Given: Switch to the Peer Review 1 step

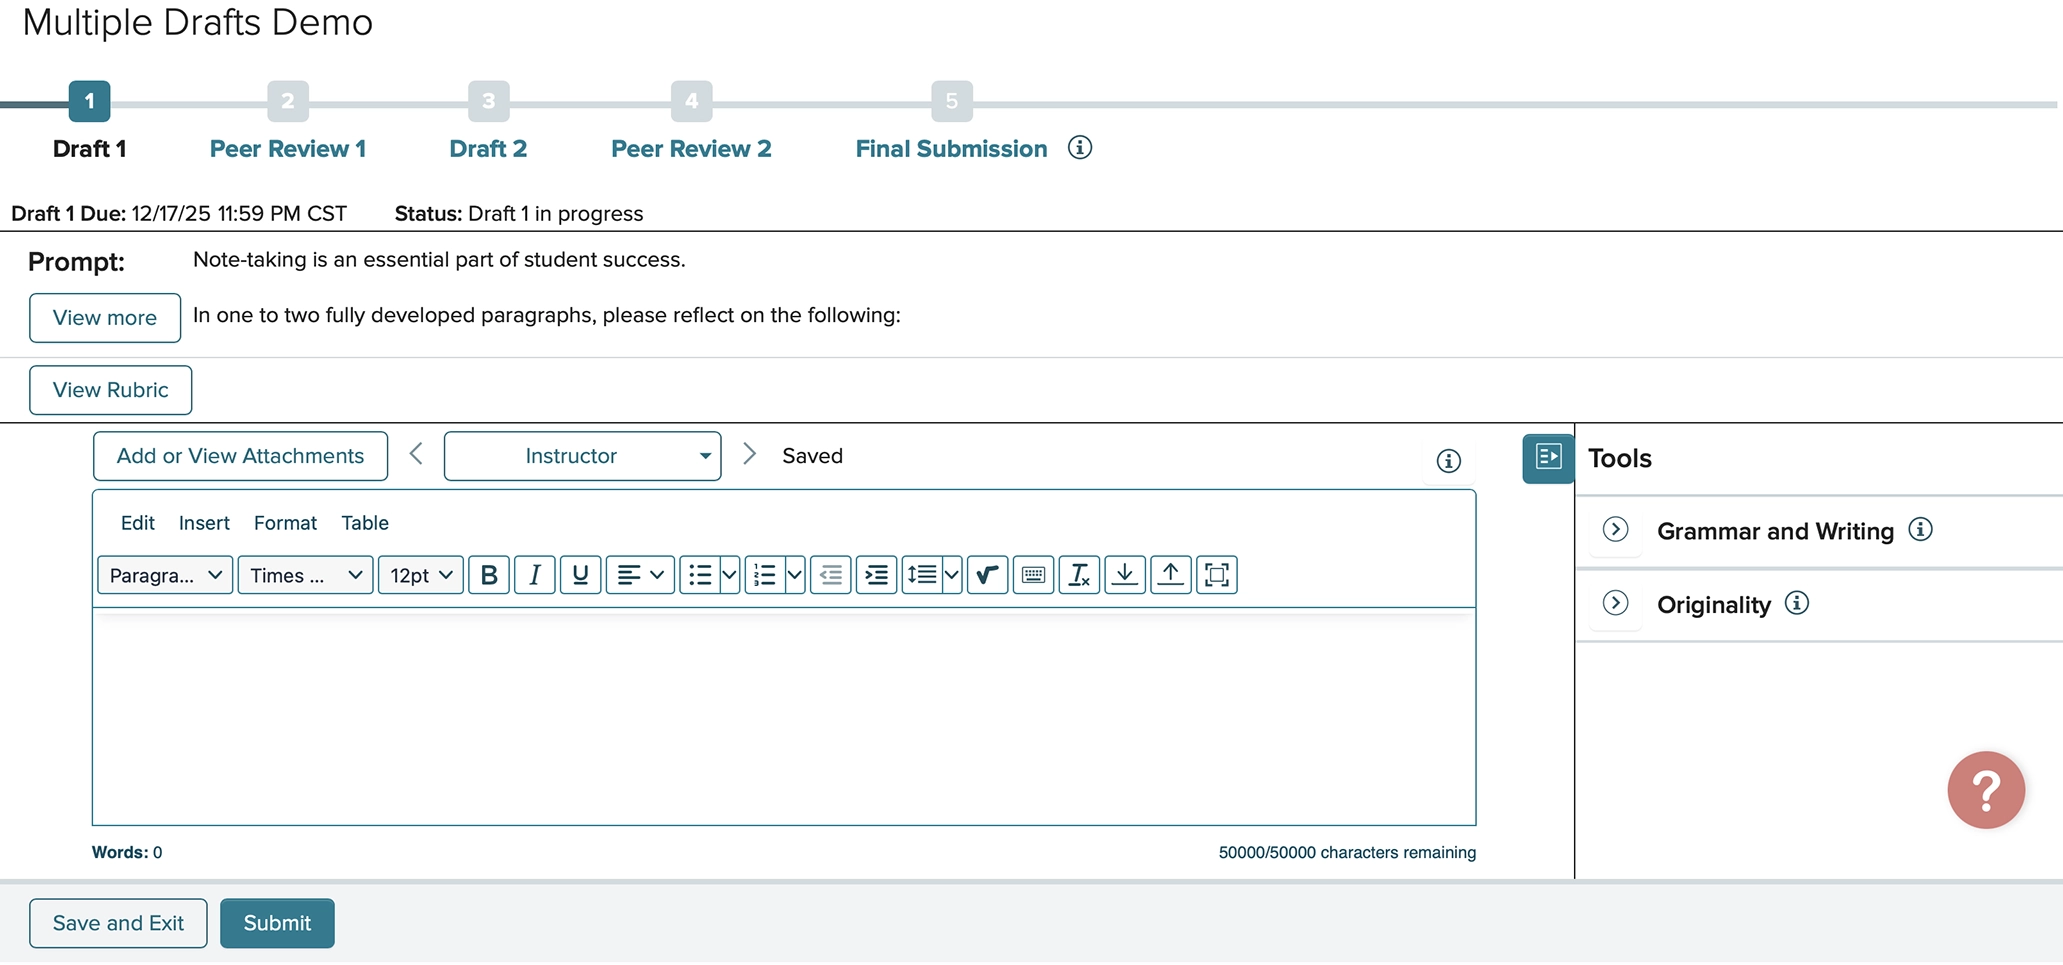Looking at the screenshot, I should [288, 148].
